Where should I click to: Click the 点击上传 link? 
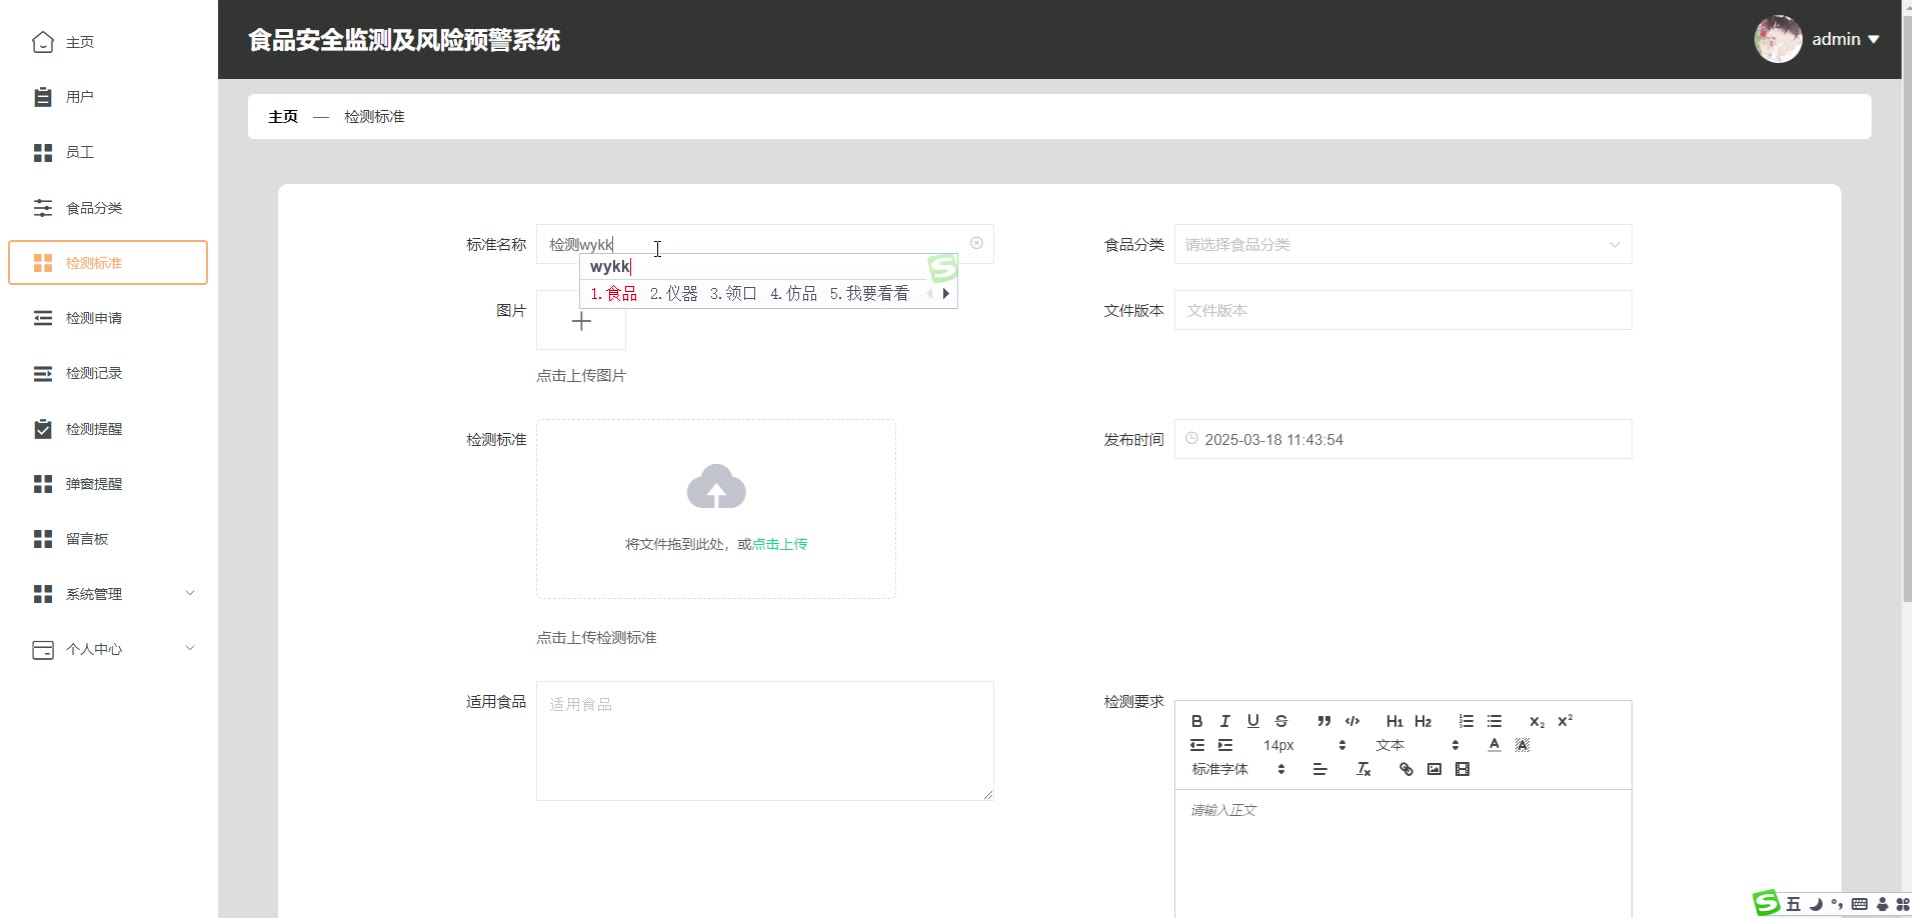(780, 544)
